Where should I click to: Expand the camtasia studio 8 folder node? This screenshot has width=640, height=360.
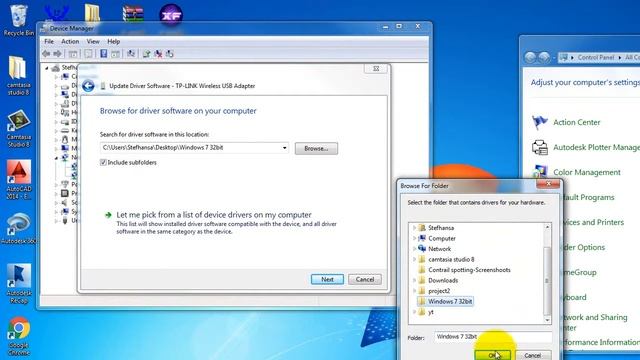pos(414,259)
